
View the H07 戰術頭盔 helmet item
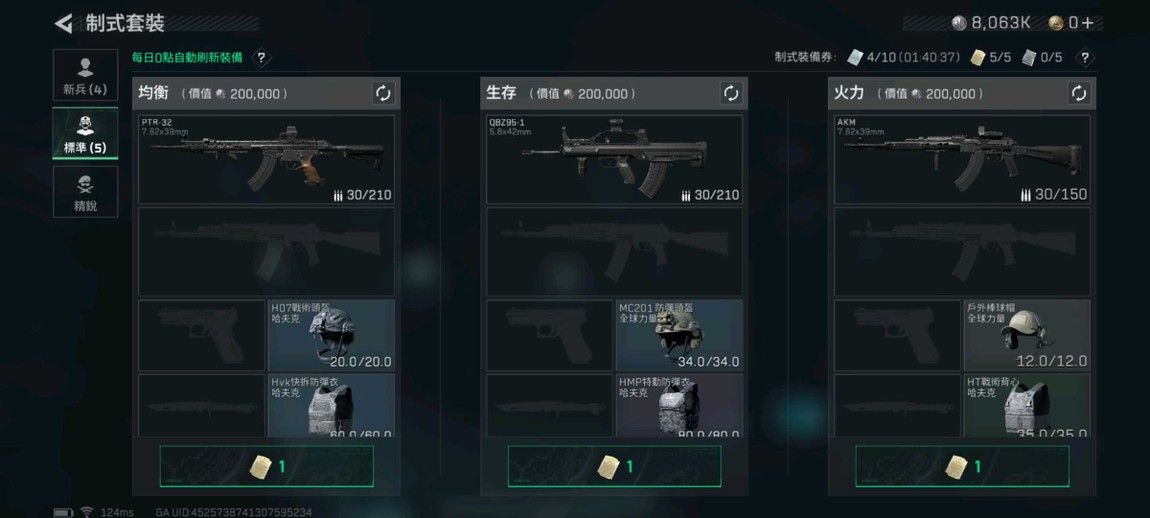click(x=332, y=335)
